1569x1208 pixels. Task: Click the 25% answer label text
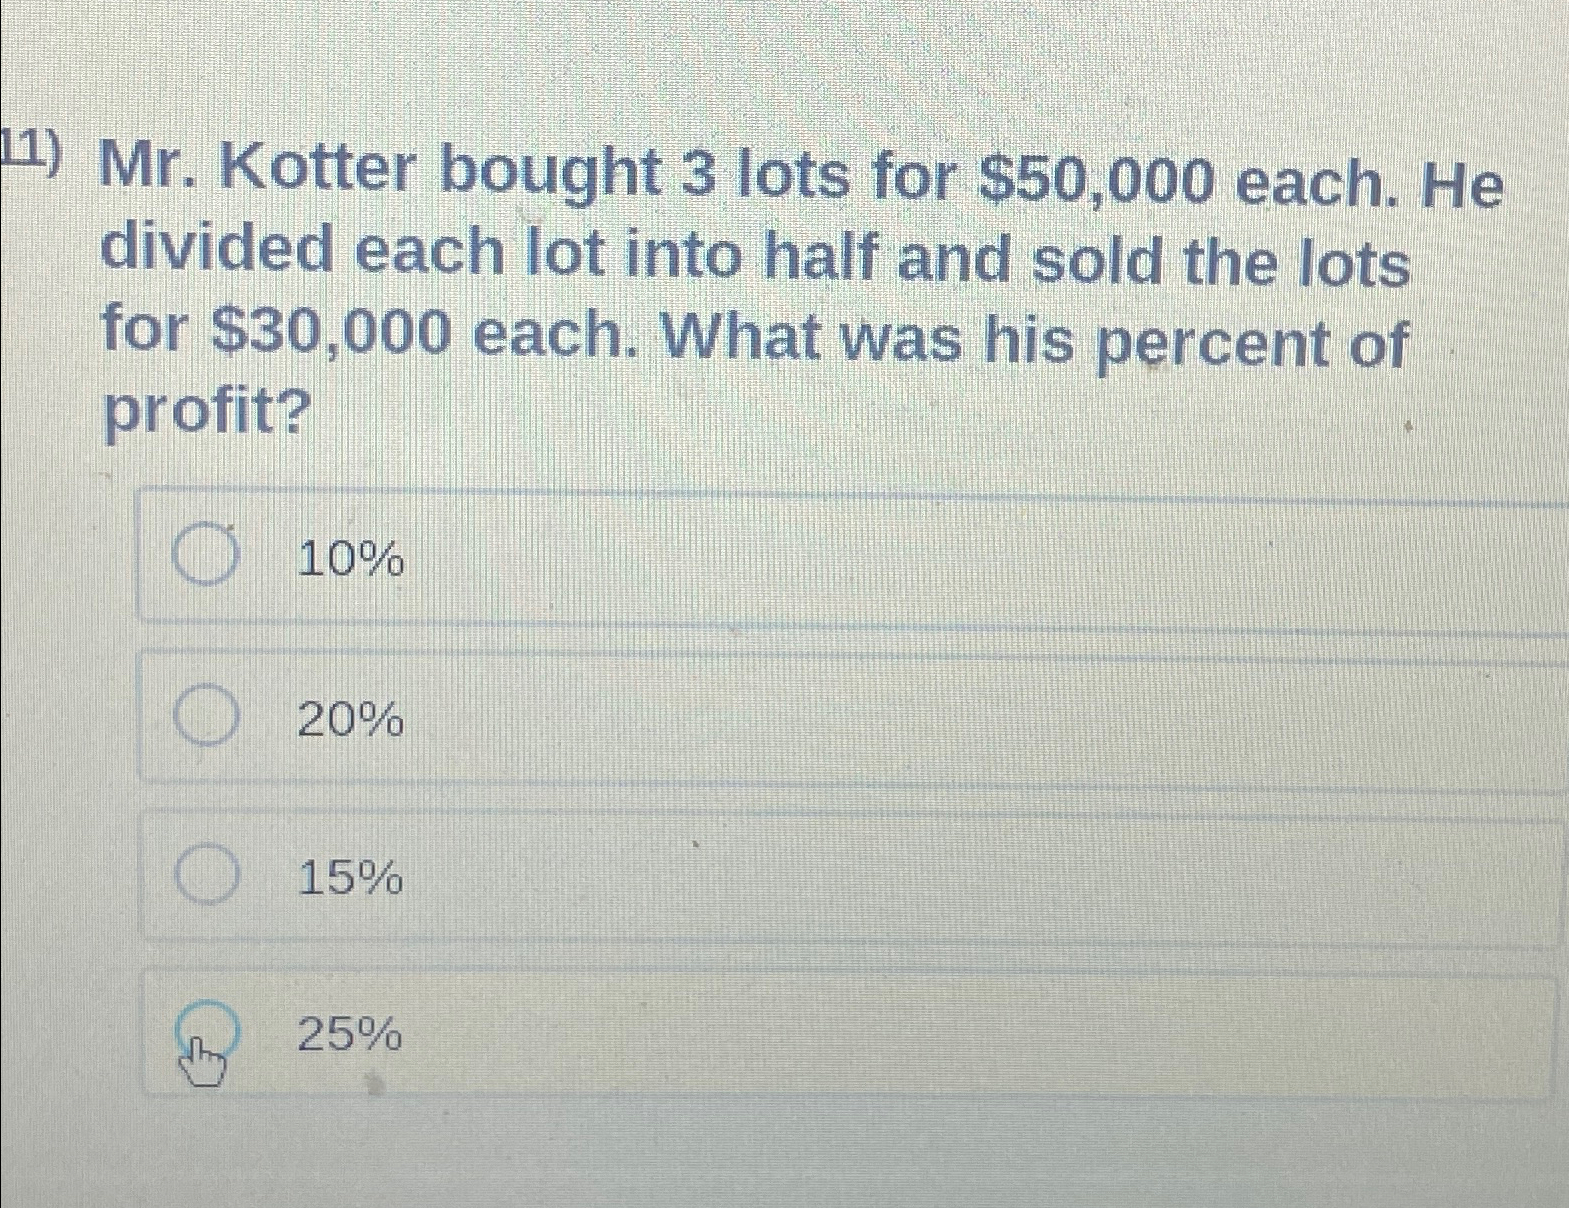(x=350, y=1037)
